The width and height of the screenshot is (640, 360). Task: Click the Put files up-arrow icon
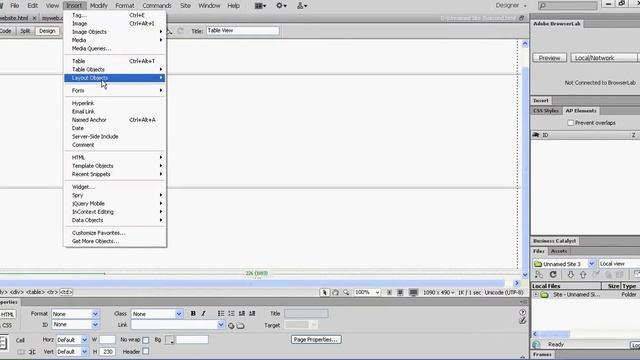click(x=583, y=275)
